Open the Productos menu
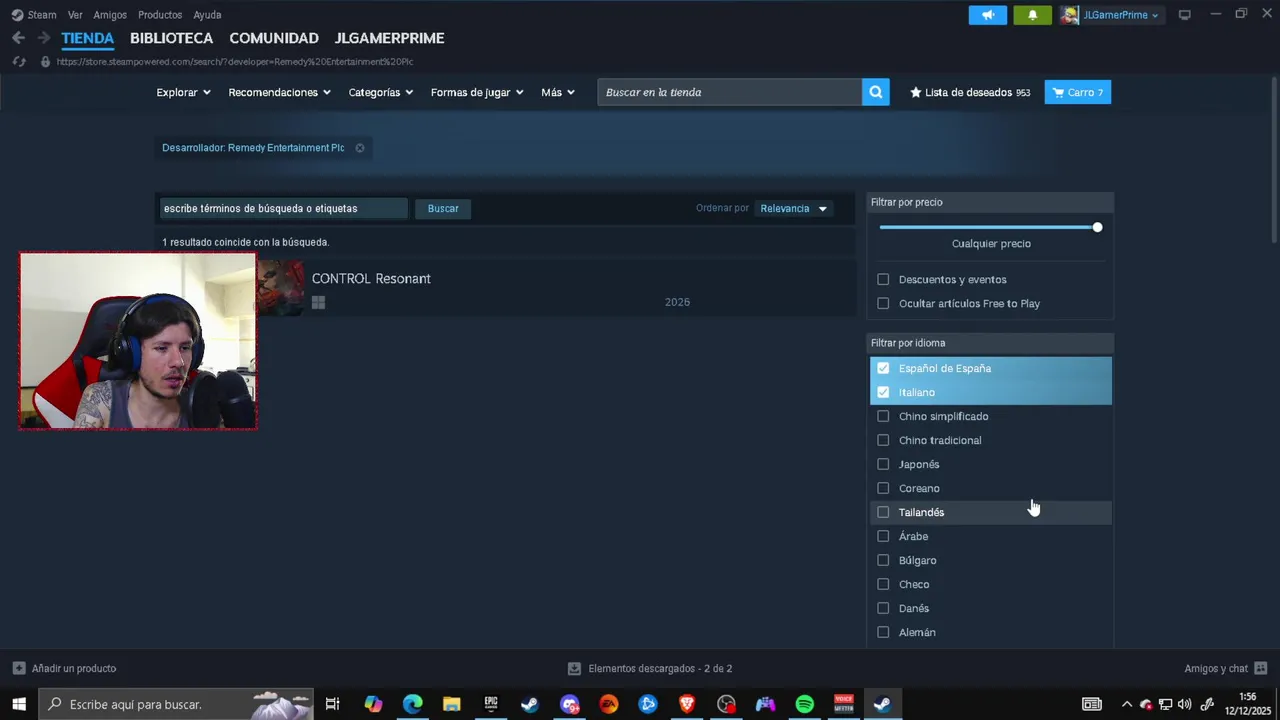The image size is (1280, 720). point(160,15)
